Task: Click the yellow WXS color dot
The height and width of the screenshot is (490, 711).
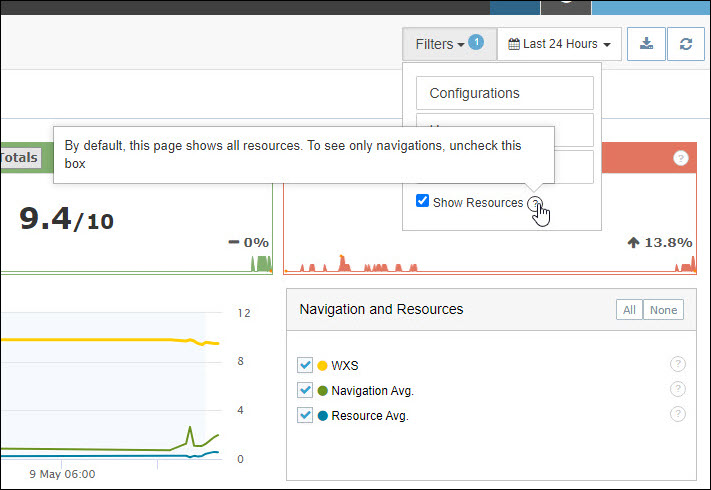Action: point(322,365)
